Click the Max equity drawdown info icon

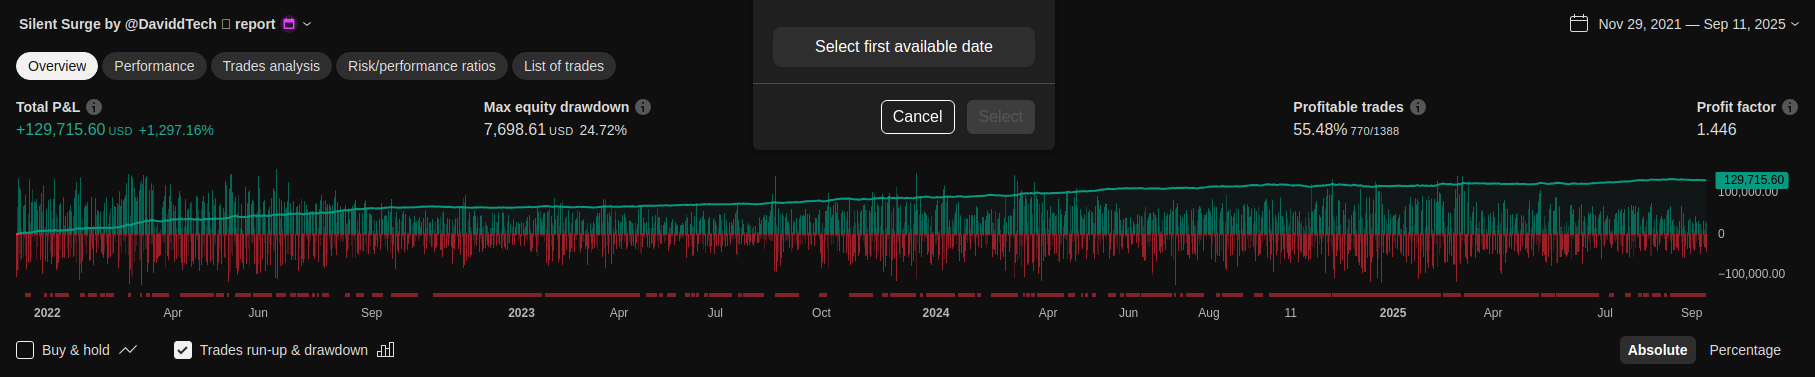[x=643, y=107]
